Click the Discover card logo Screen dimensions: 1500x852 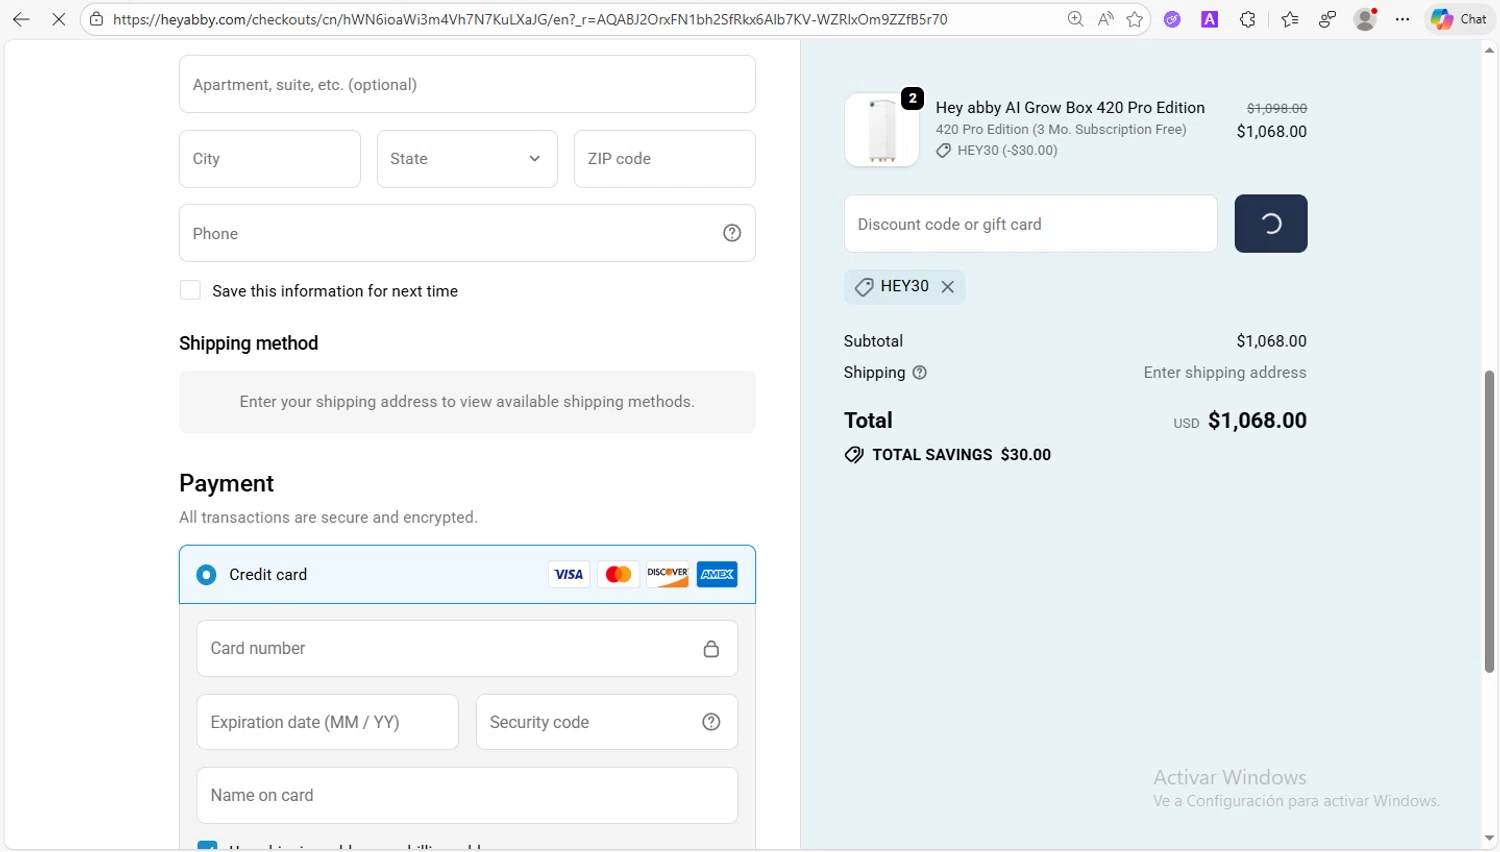coord(667,574)
